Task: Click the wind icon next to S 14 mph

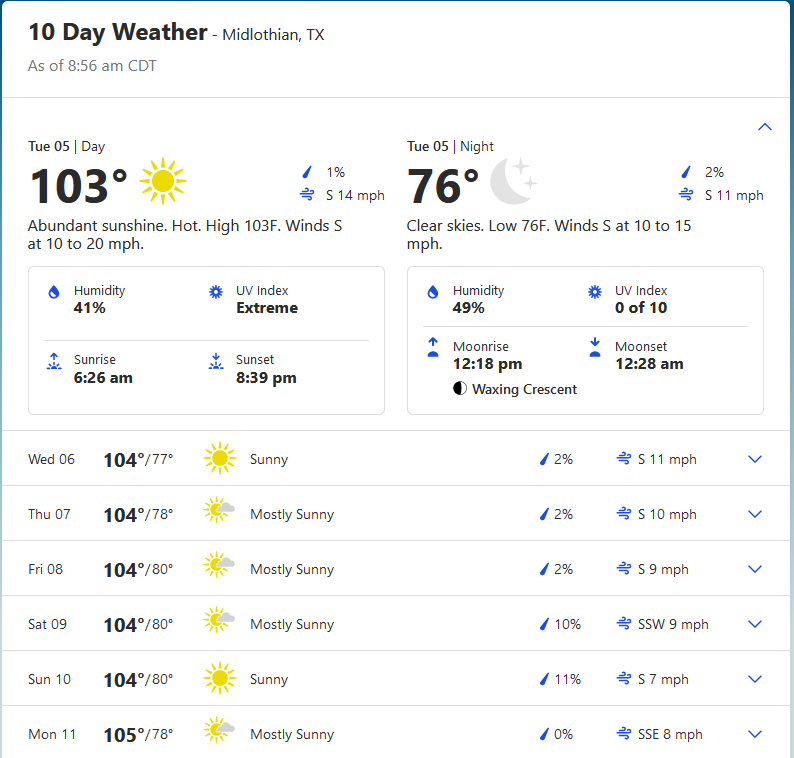Action: tap(307, 194)
